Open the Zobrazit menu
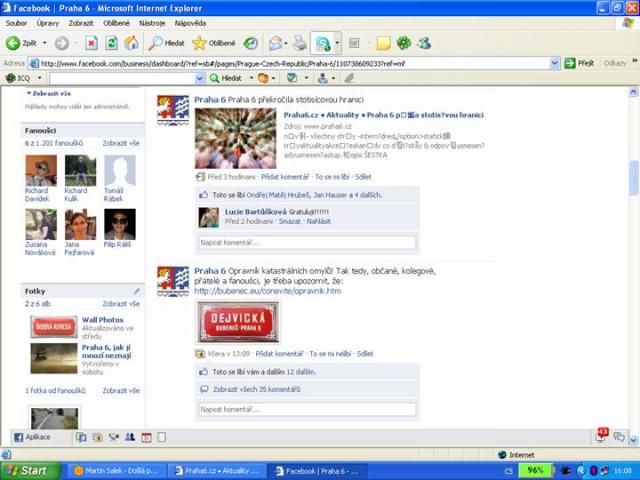The image size is (640, 480). [x=81, y=23]
